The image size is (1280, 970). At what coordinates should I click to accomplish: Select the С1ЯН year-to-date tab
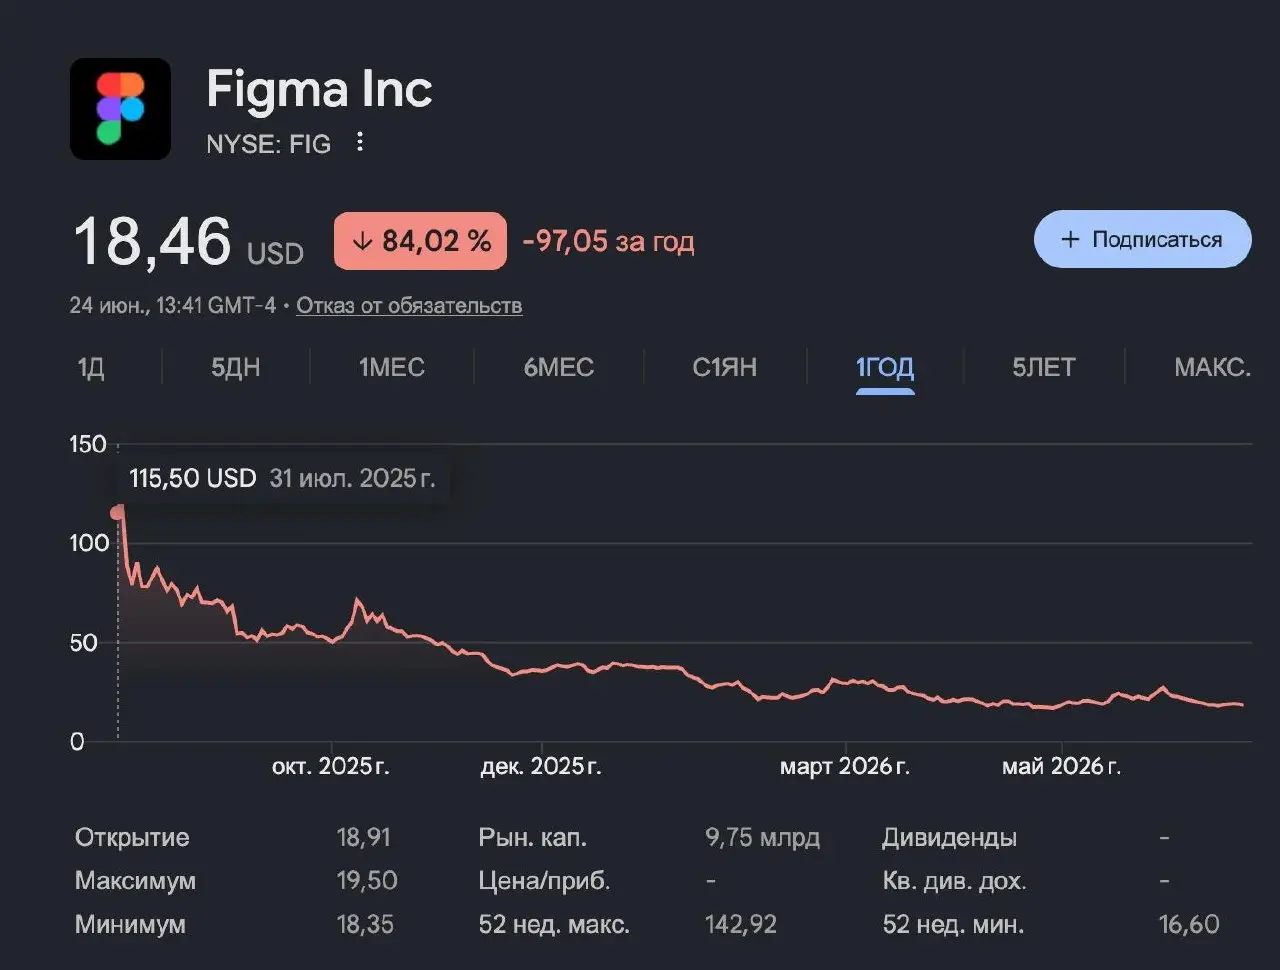725,367
